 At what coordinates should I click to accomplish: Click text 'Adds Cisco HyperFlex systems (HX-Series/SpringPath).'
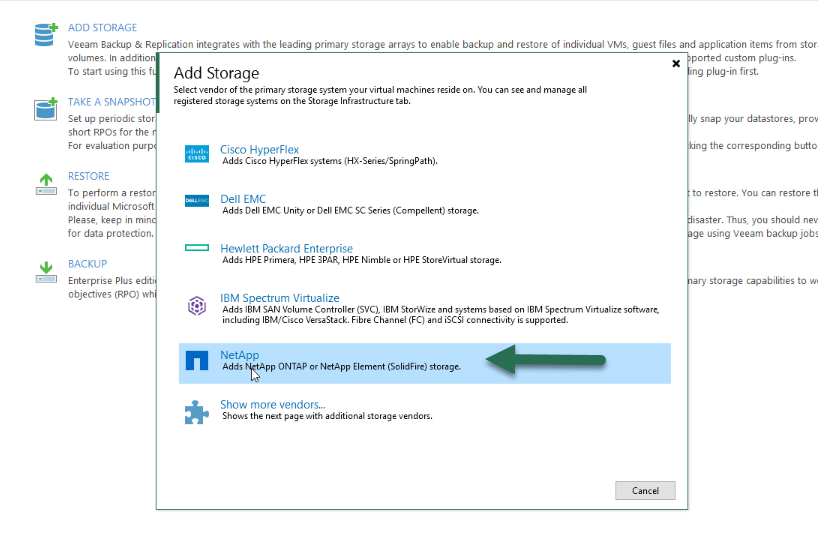click(330, 161)
